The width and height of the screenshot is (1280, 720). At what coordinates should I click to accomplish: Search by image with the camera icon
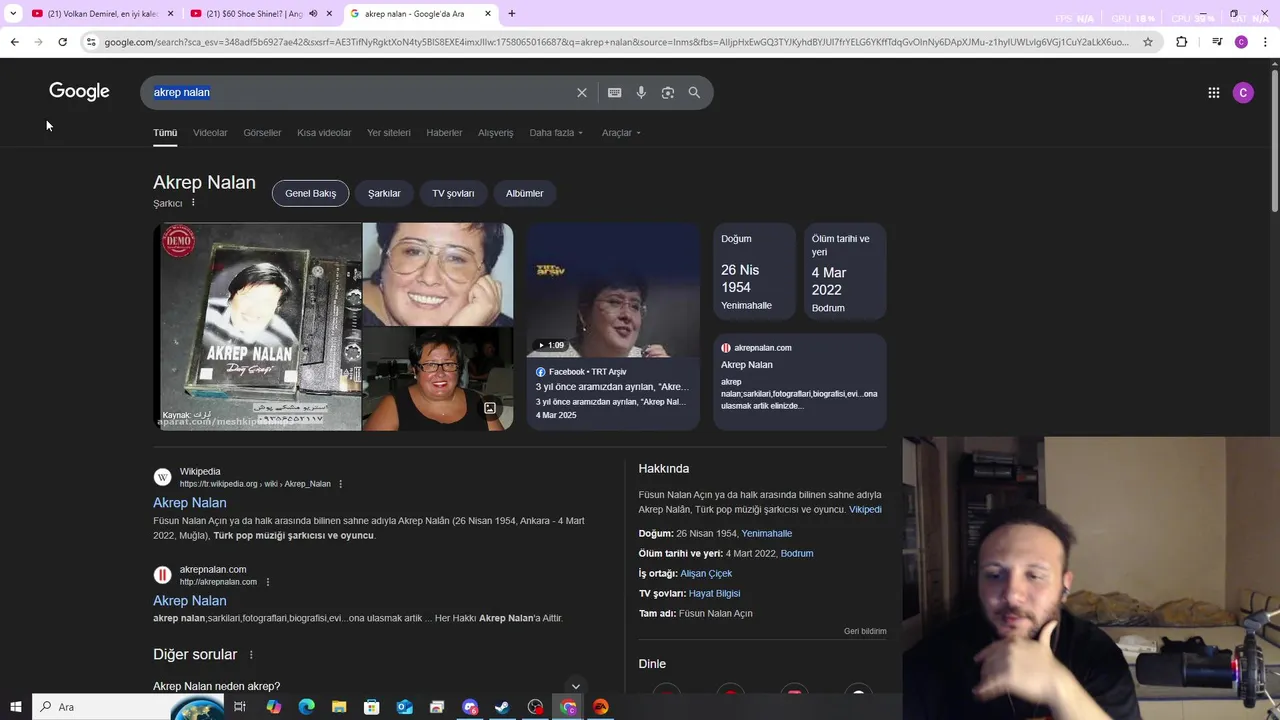[x=668, y=93]
